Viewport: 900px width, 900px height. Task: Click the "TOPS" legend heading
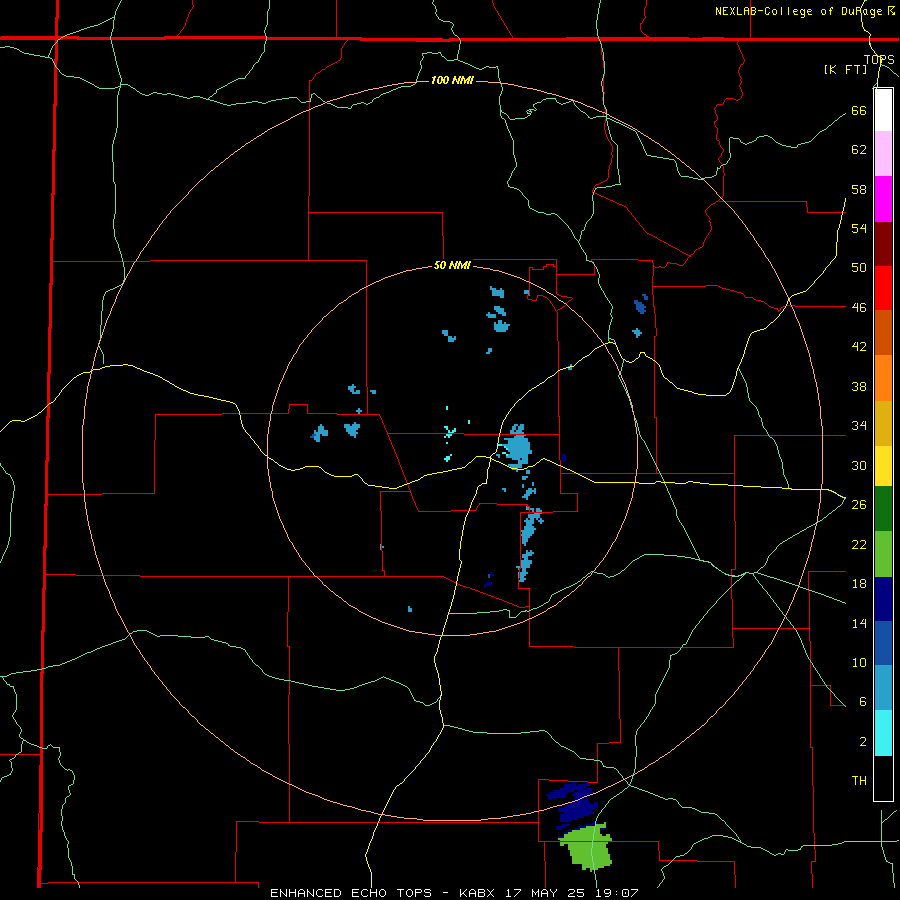coord(879,59)
